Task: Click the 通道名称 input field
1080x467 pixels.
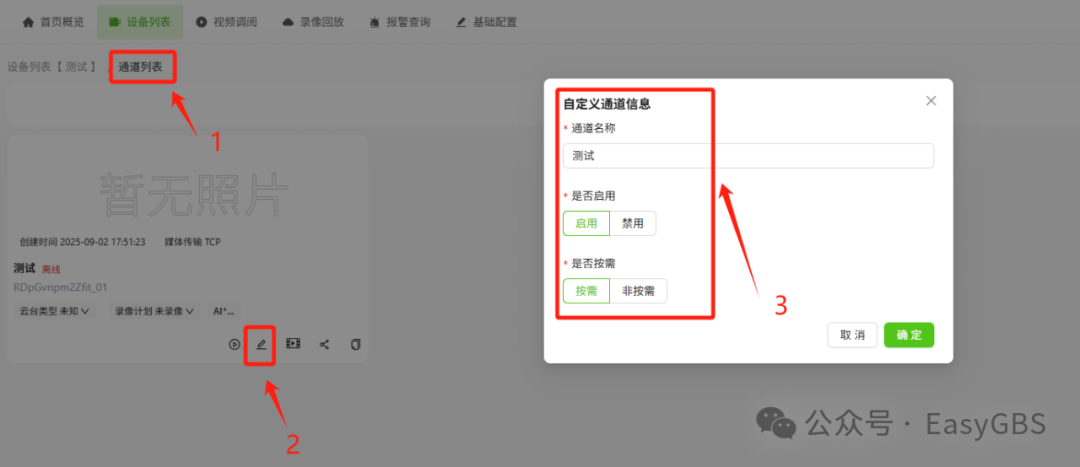Action: pyautogui.click(x=748, y=156)
